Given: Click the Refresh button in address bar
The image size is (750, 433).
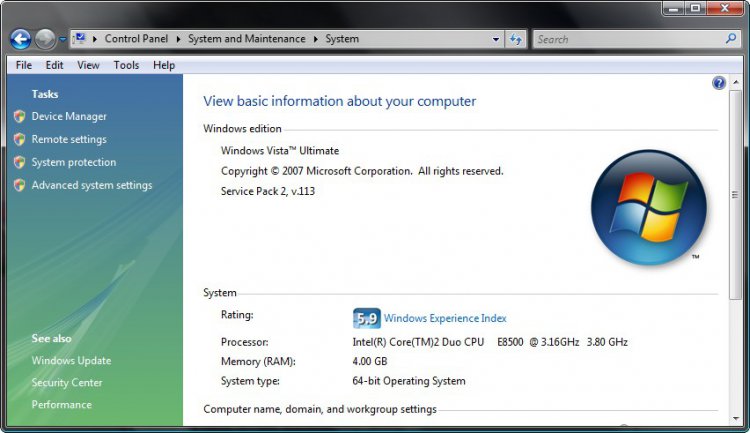Looking at the screenshot, I should click(515, 39).
